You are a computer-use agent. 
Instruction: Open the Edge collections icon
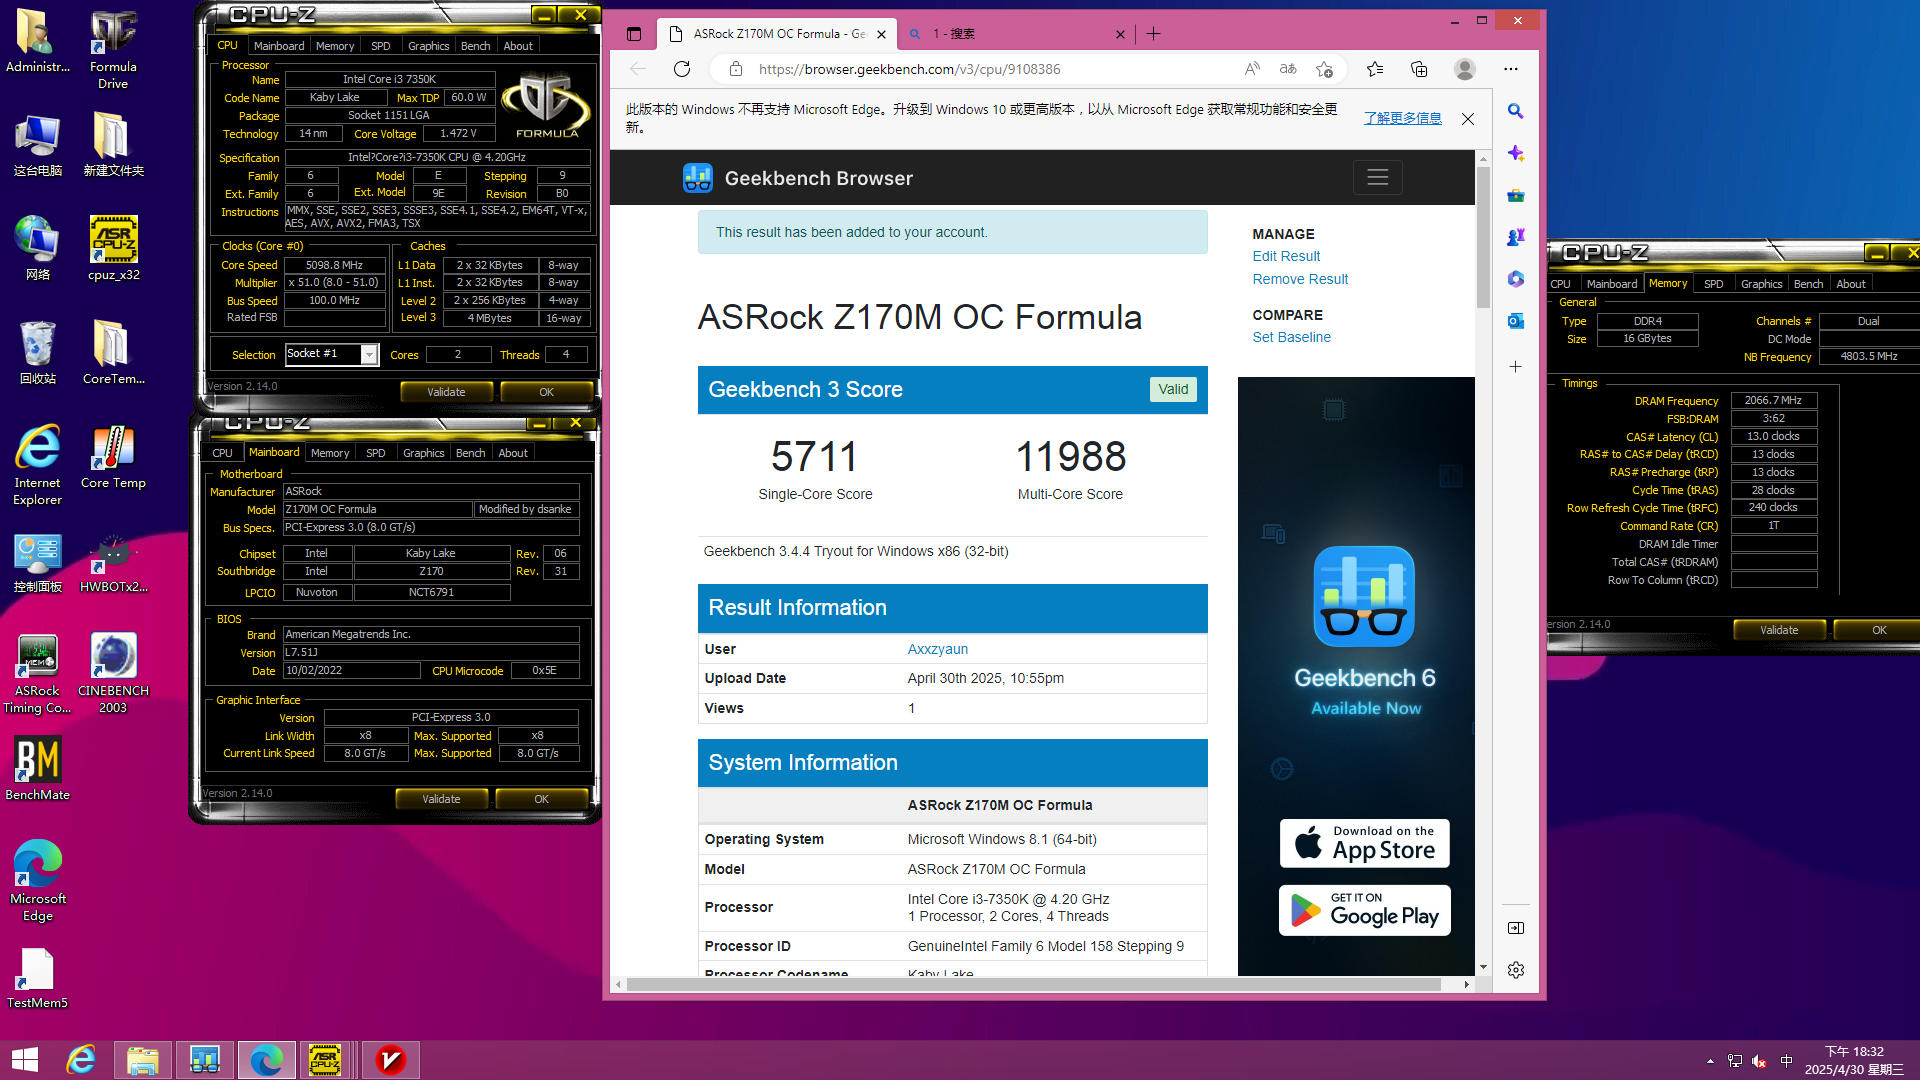[1419, 69]
